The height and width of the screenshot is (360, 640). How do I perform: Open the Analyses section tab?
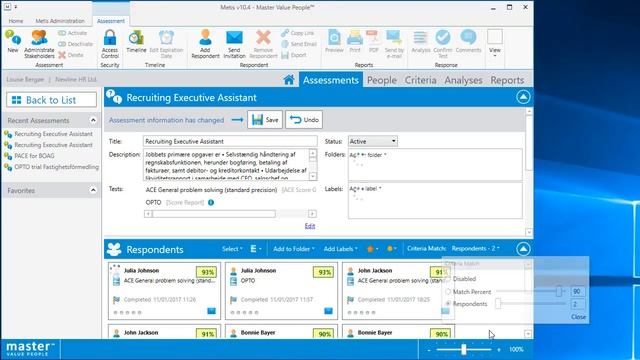pyautogui.click(x=463, y=80)
